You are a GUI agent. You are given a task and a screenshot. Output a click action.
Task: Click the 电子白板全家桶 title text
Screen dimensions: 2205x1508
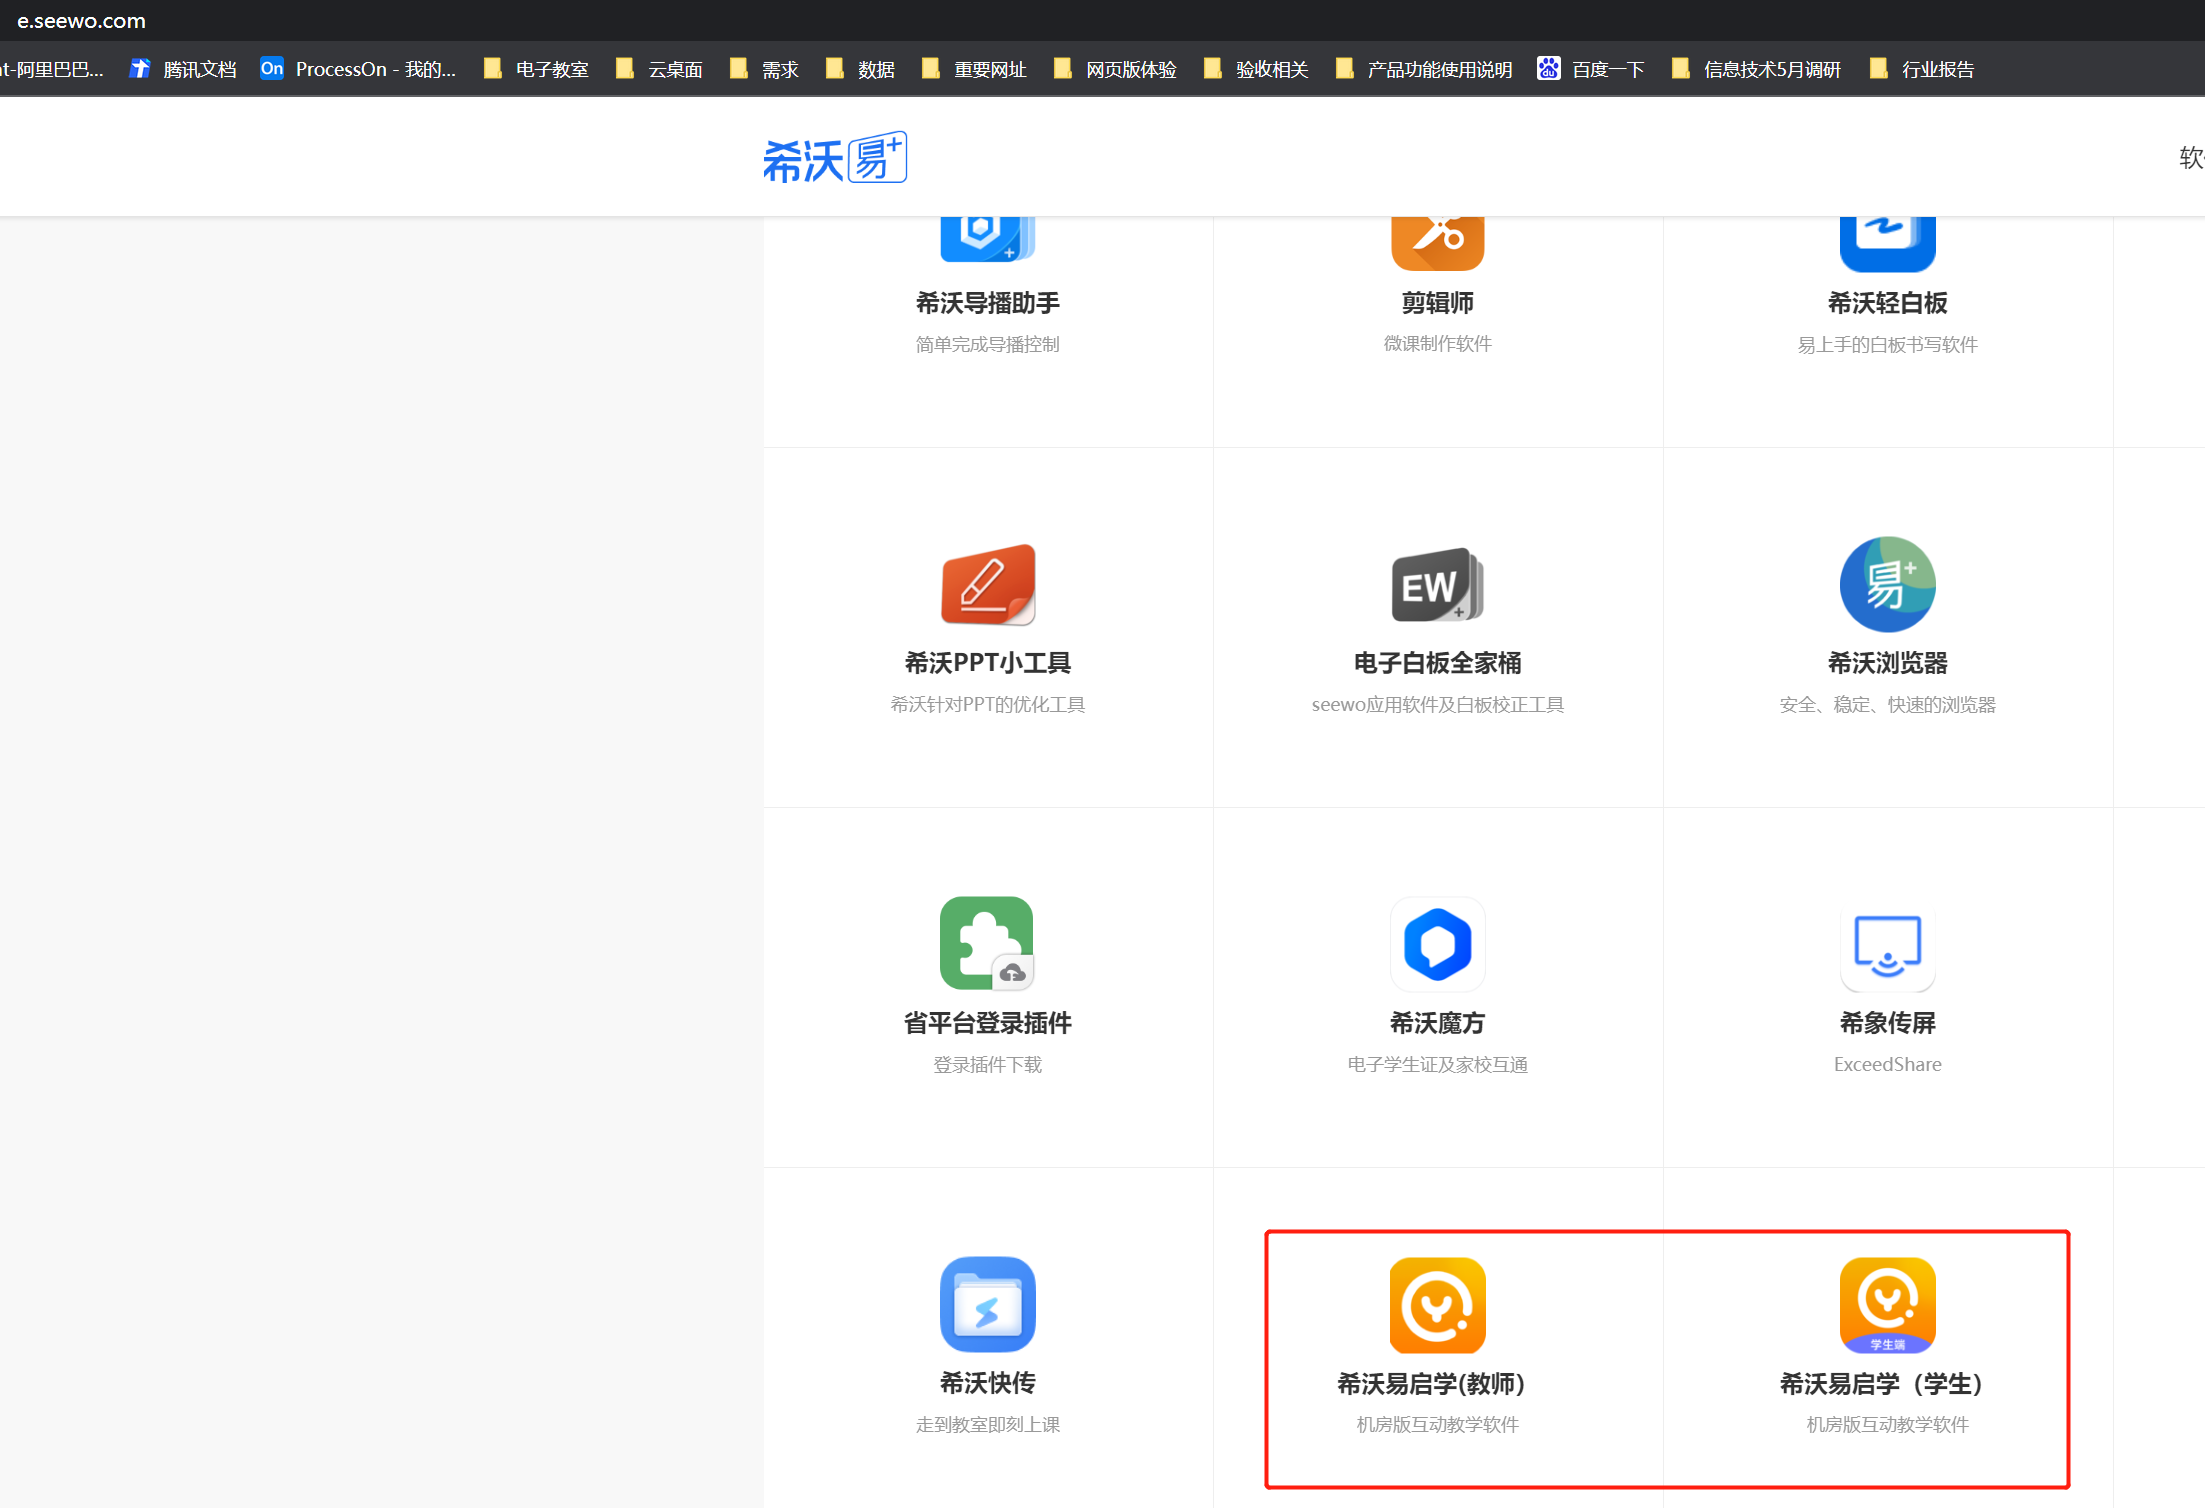click(x=1438, y=663)
